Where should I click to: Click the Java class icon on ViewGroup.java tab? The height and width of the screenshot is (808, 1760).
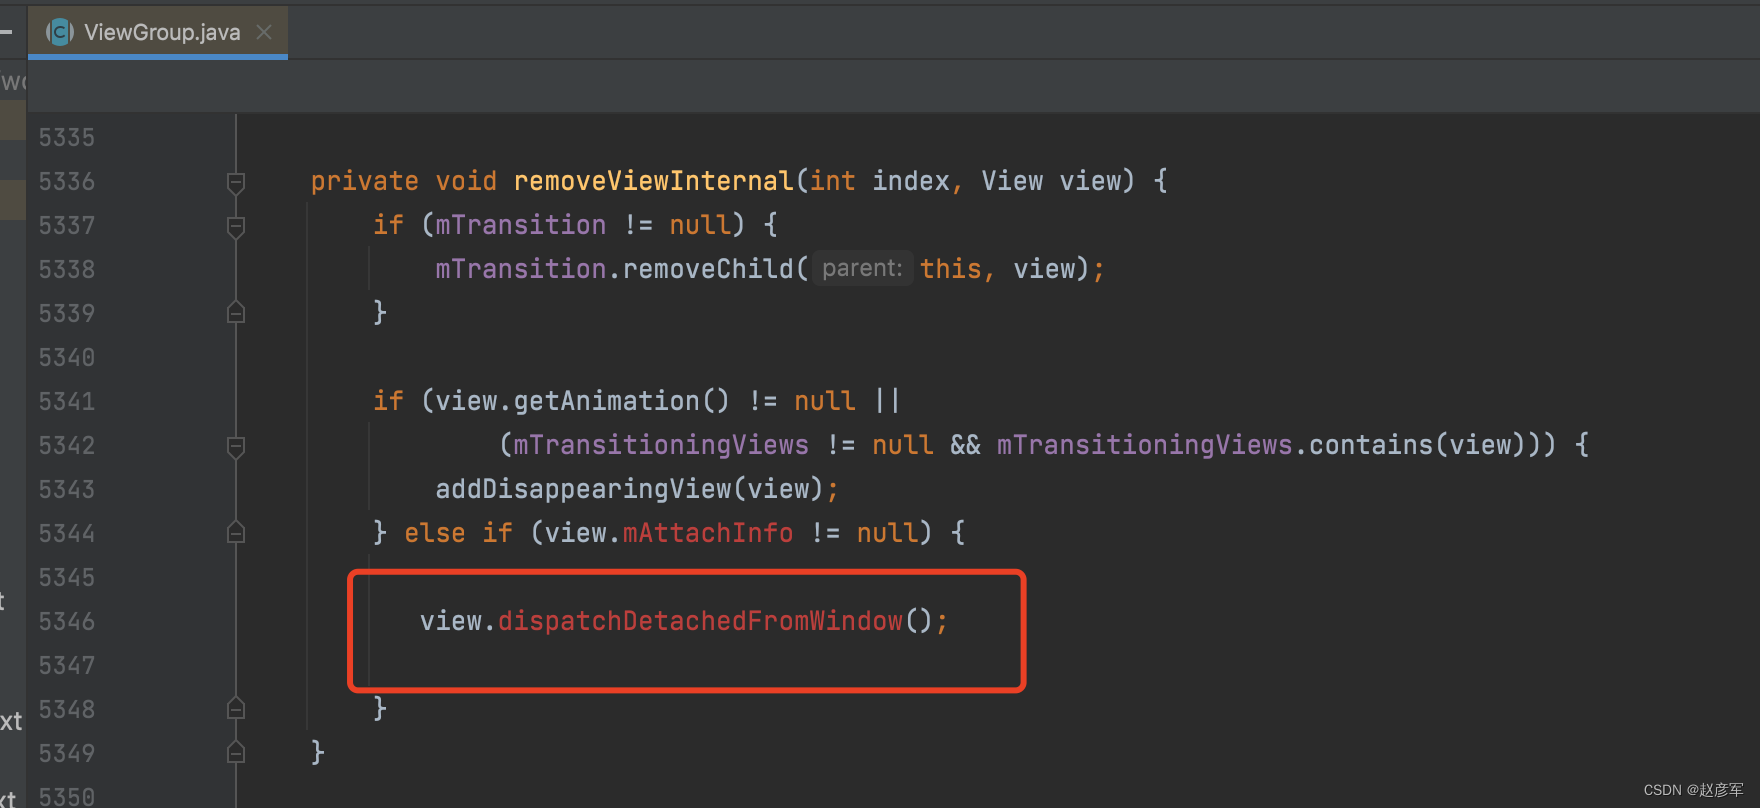tap(60, 32)
